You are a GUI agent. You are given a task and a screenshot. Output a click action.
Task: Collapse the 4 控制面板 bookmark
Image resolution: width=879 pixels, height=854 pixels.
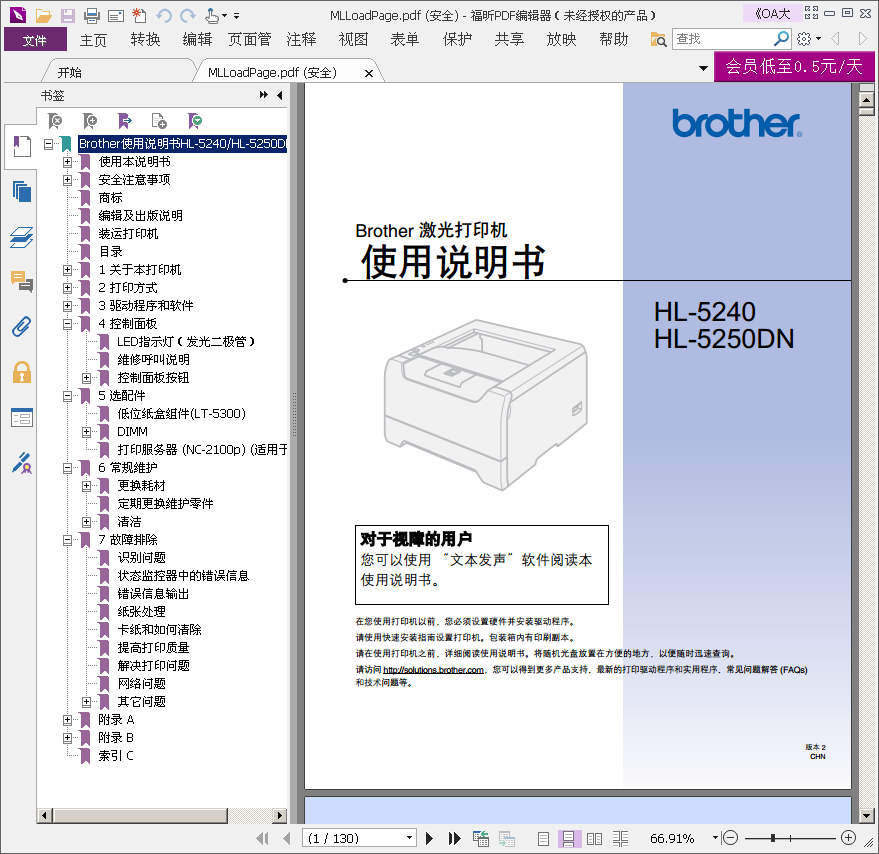coord(67,324)
